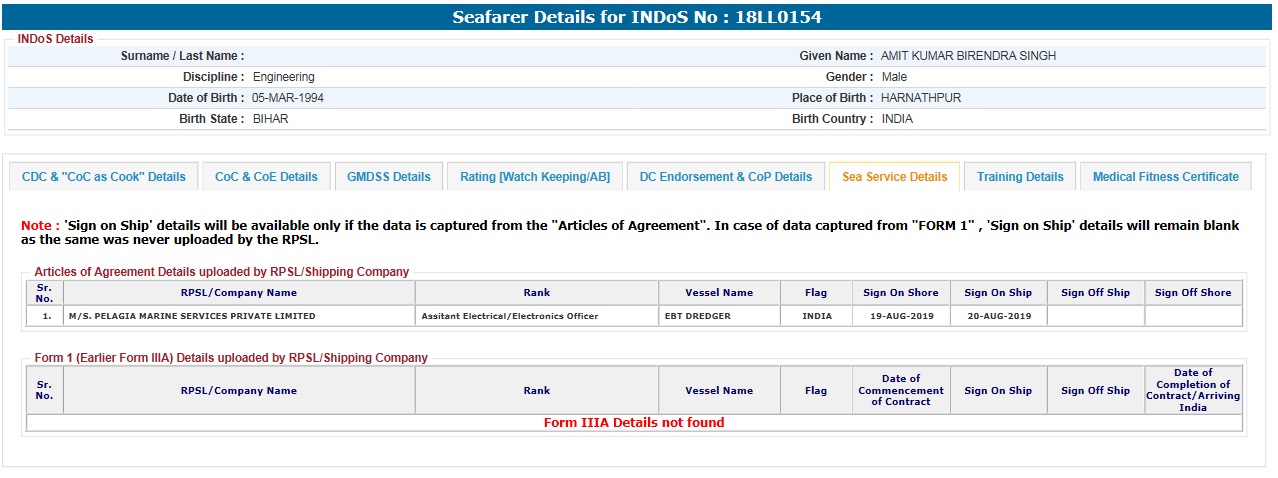Click the given name AMIT KUMAR BIRENDRA SINGH
The width and height of the screenshot is (1278, 478).
tap(968, 56)
